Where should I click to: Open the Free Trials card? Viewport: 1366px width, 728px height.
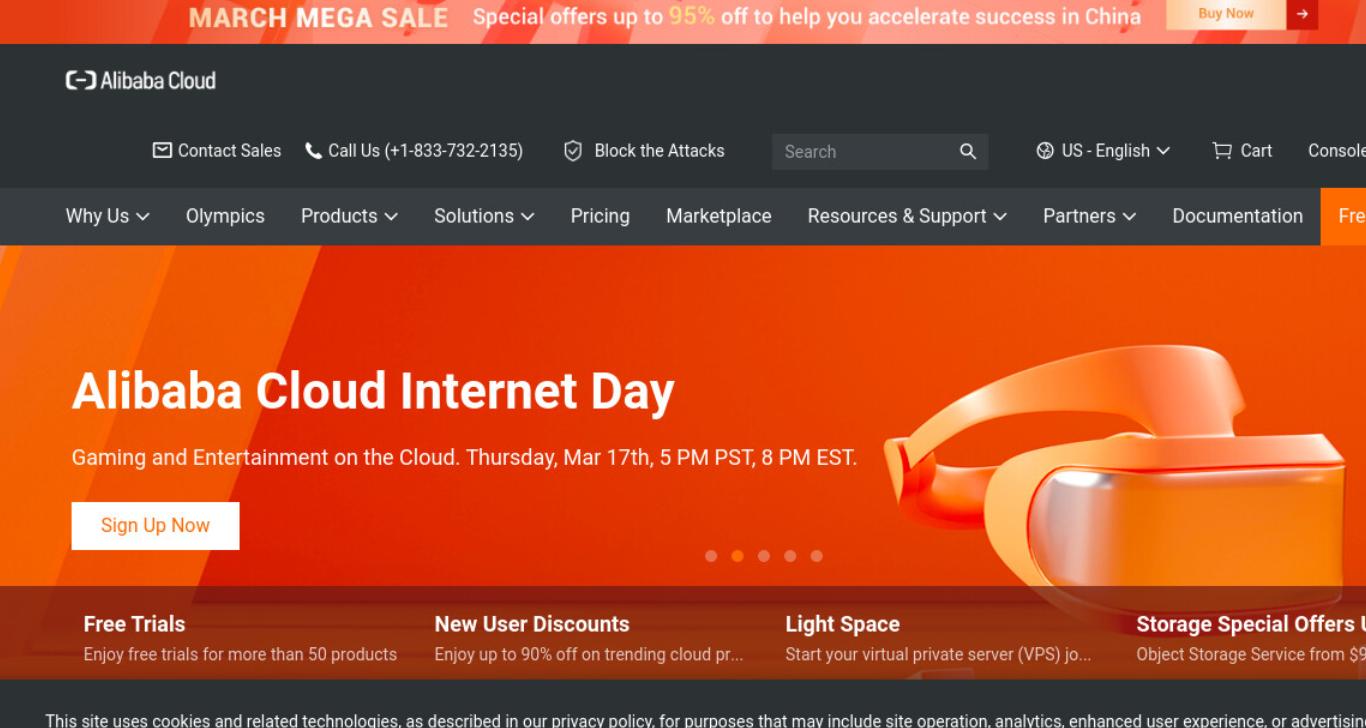[x=240, y=638]
